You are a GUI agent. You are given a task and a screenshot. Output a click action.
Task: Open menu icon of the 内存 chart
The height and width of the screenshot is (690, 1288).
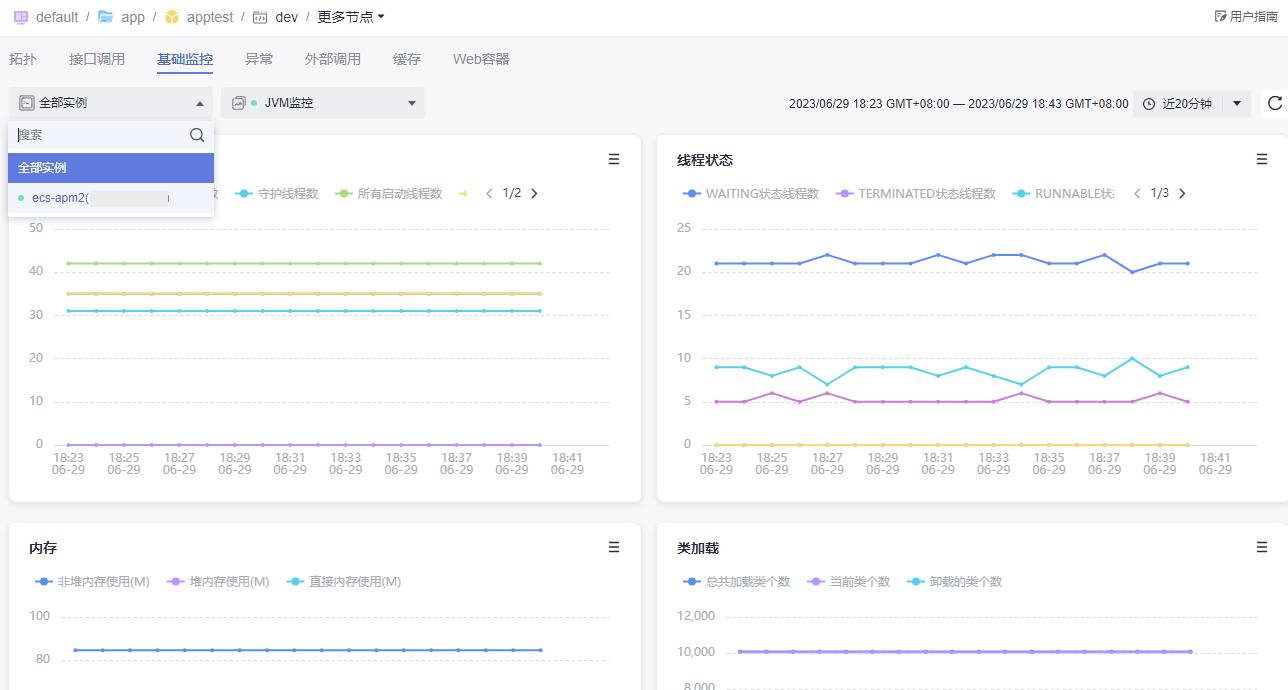[x=614, y=547]
